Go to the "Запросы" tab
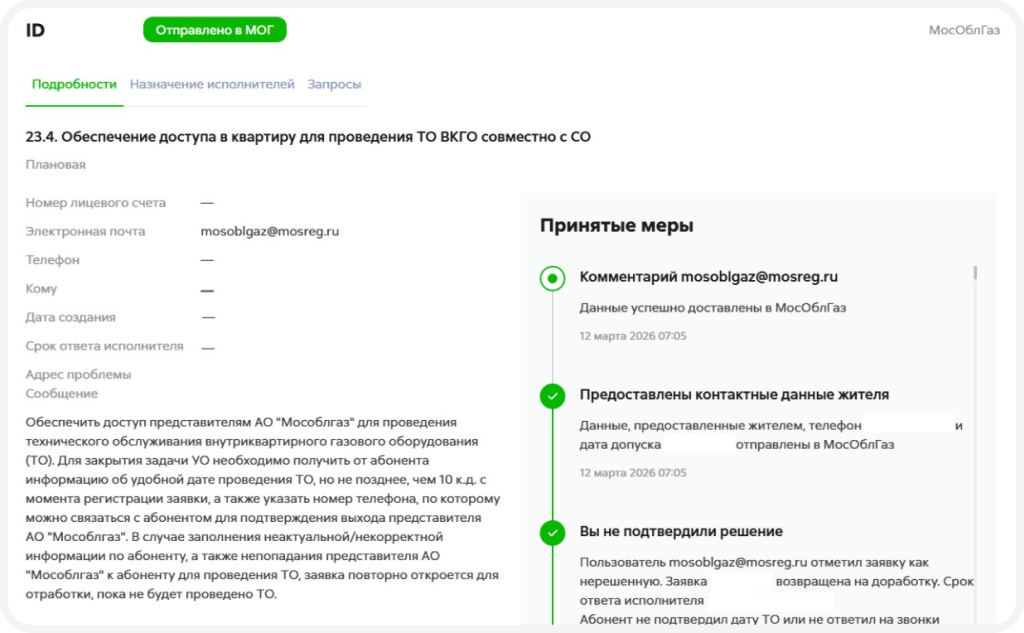Screen dimensions: 1024x633 coord(334,85)
